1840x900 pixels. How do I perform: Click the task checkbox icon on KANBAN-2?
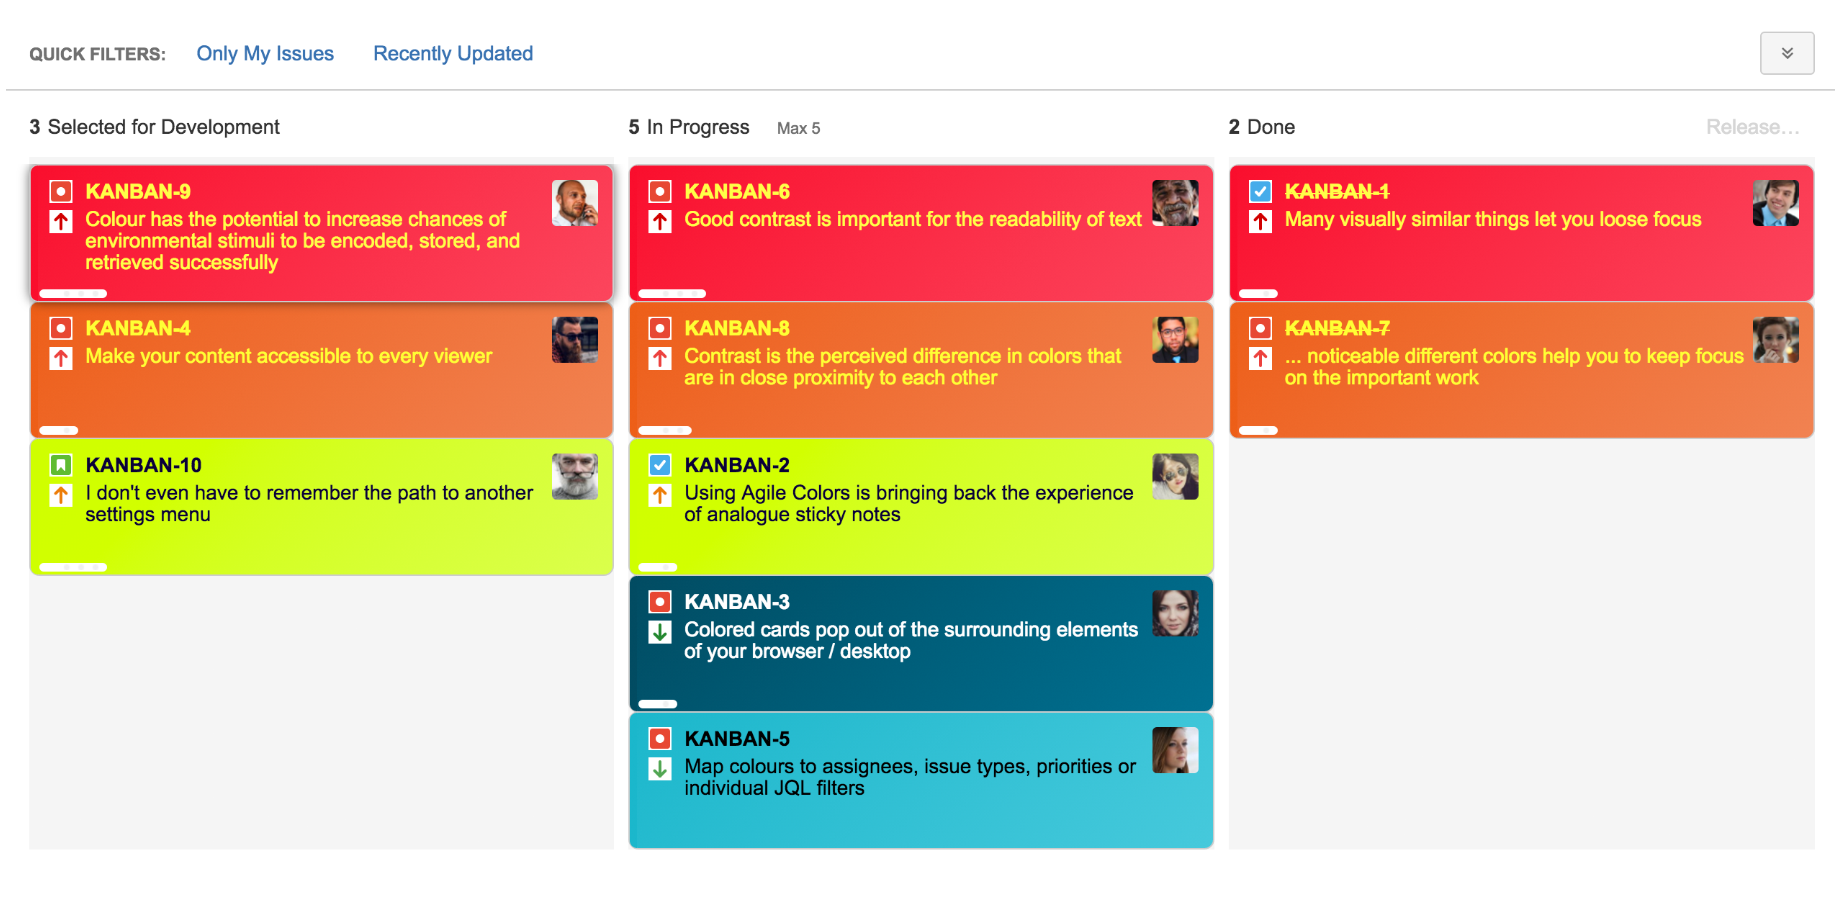[660, 465]
